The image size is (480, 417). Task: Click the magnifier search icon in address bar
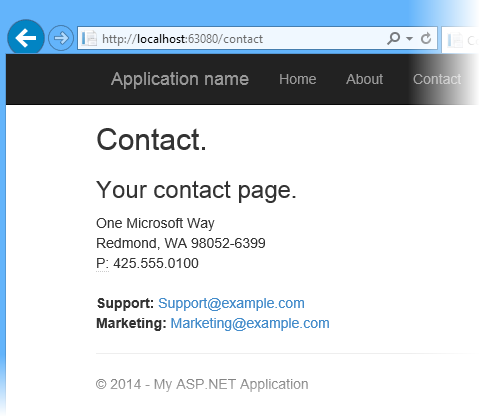(393, 38)
